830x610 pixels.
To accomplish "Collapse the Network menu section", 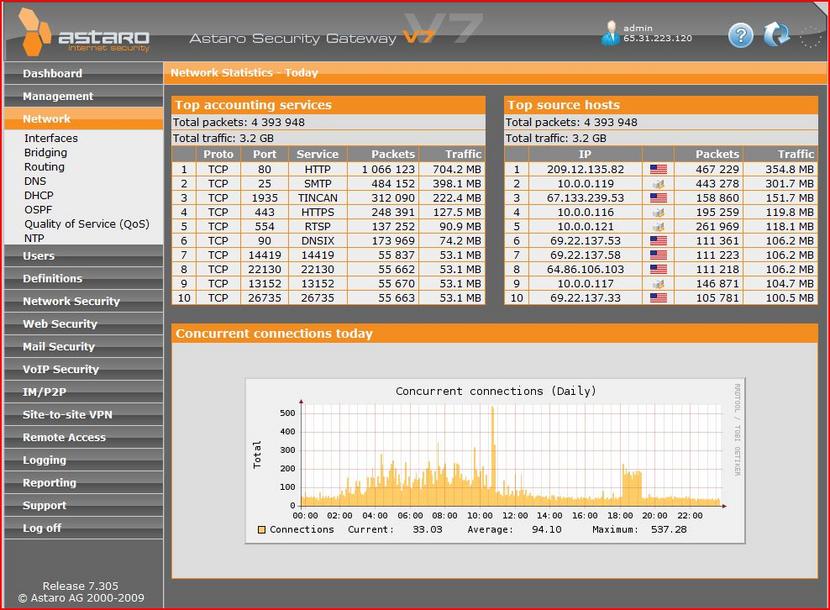I will (x=84, y=119).
